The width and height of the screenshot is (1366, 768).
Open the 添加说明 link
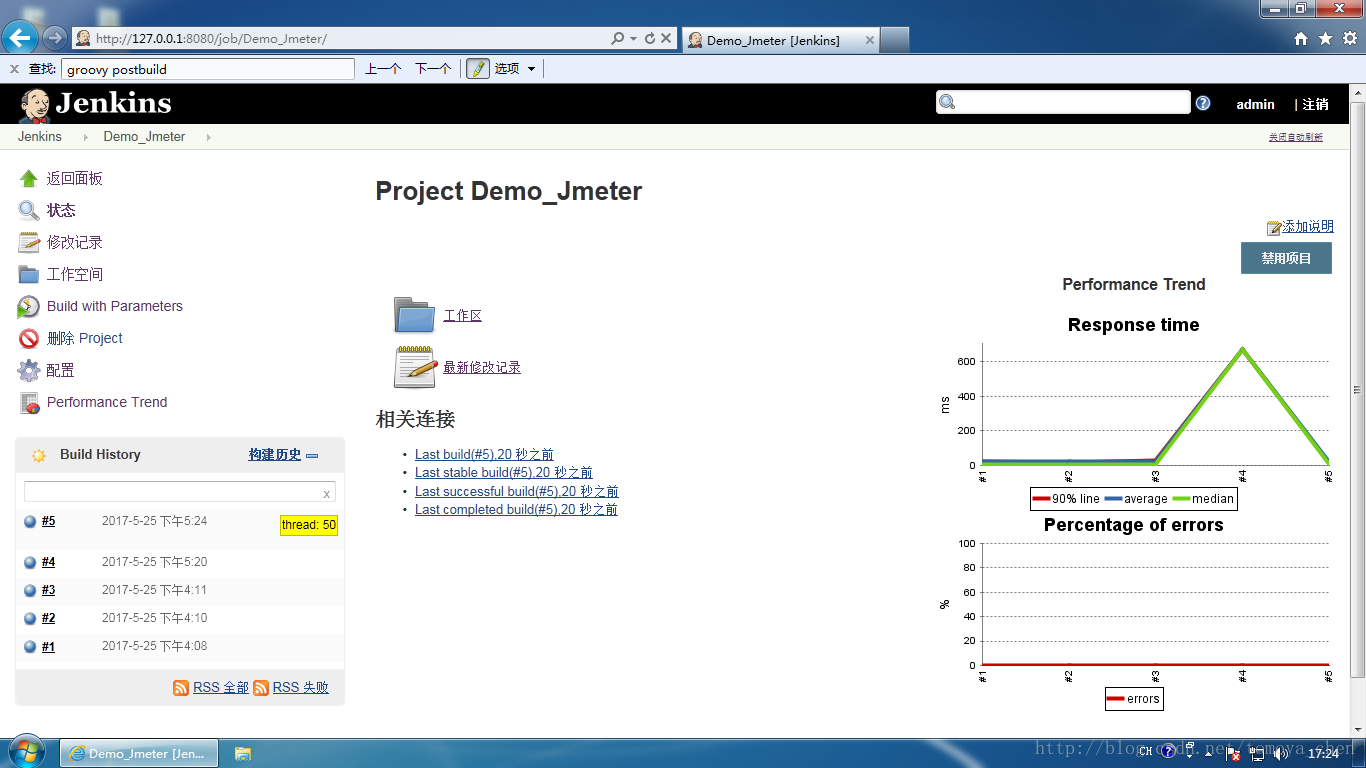coord(1308,227)
